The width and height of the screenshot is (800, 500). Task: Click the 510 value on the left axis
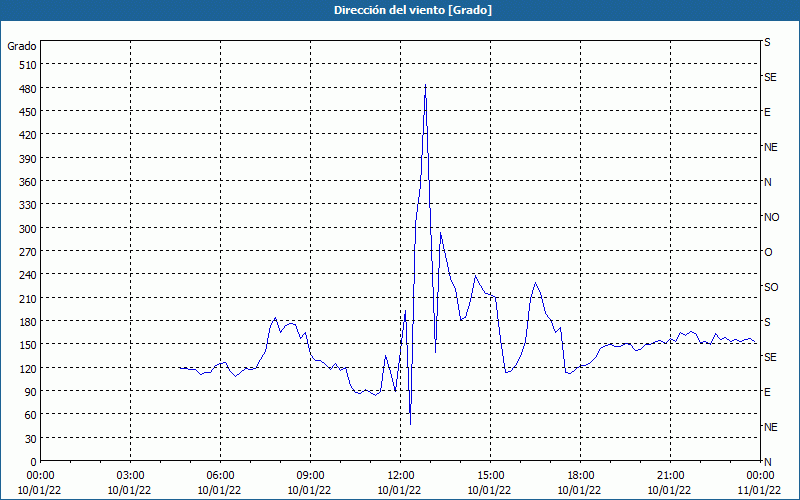pos(27,65)
